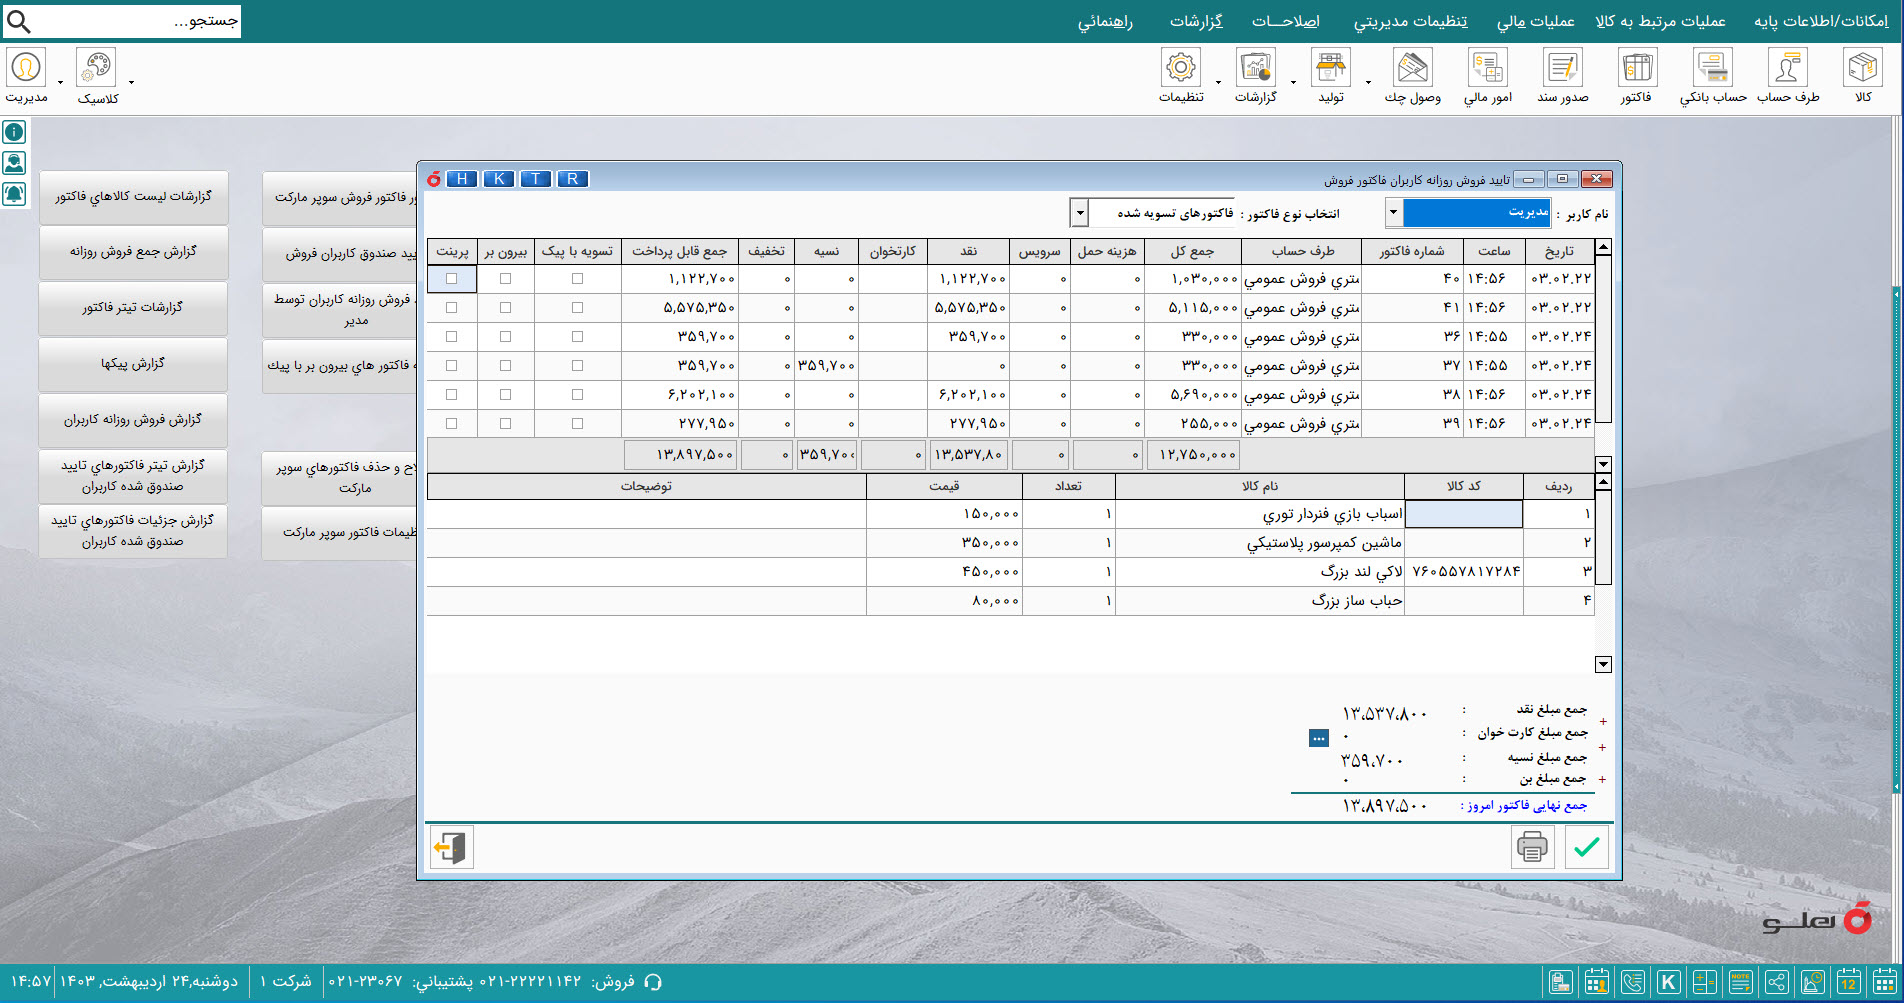This screenshot has height=1003, width=1904.
Task: Open the امور مالي toolbar icon
Action: pos(1488,67)
